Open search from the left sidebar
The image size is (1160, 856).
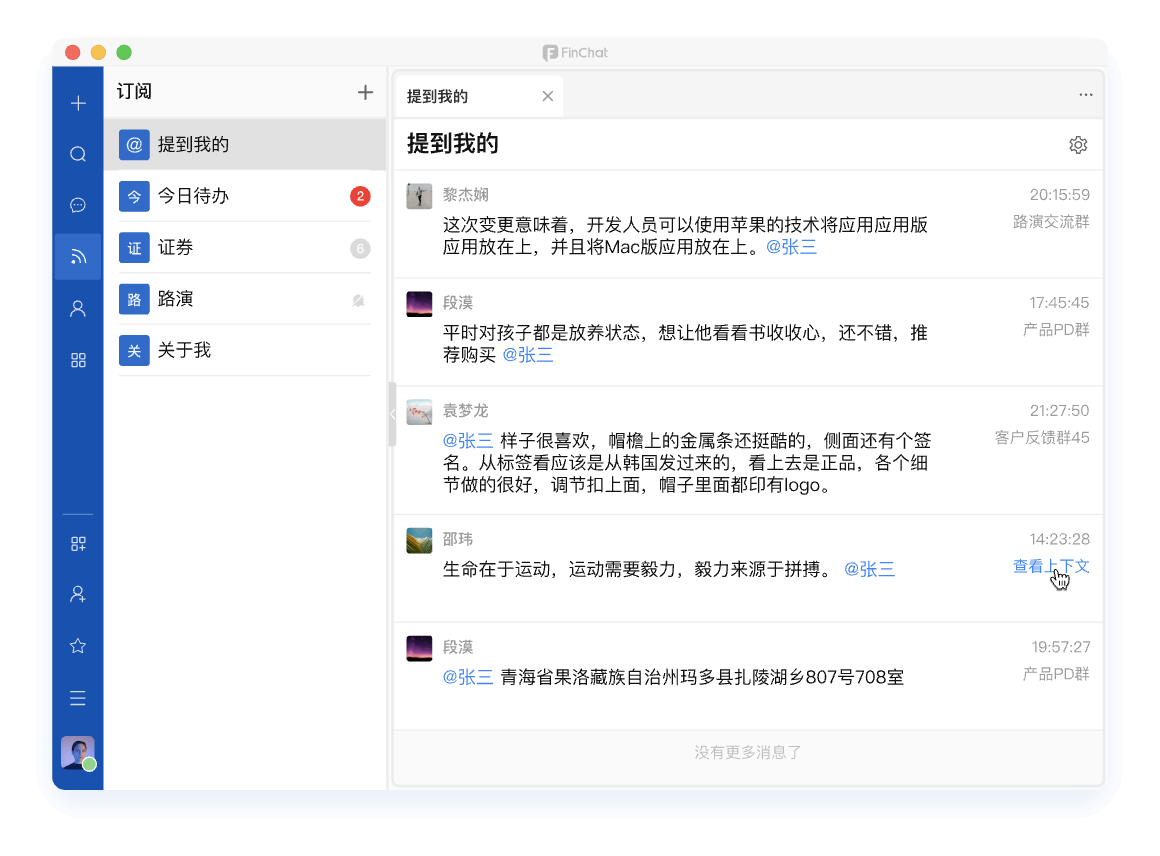click(78, 154)
